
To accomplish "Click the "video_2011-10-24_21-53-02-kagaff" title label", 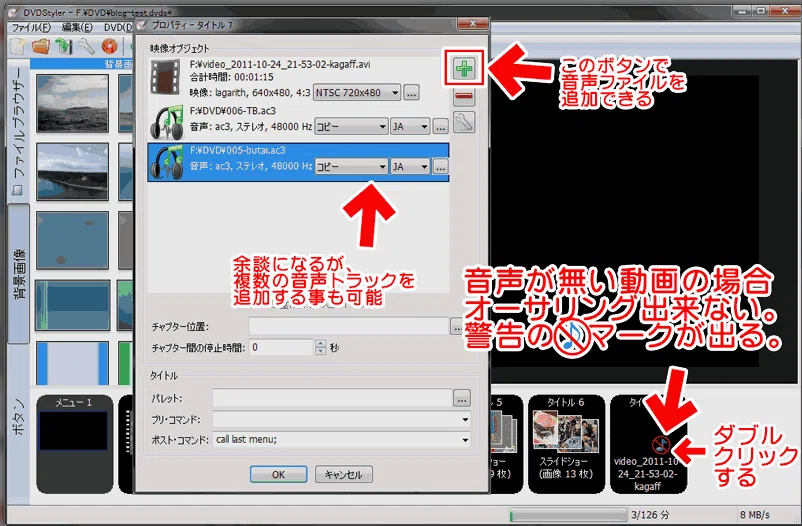I will coord(647,474).
